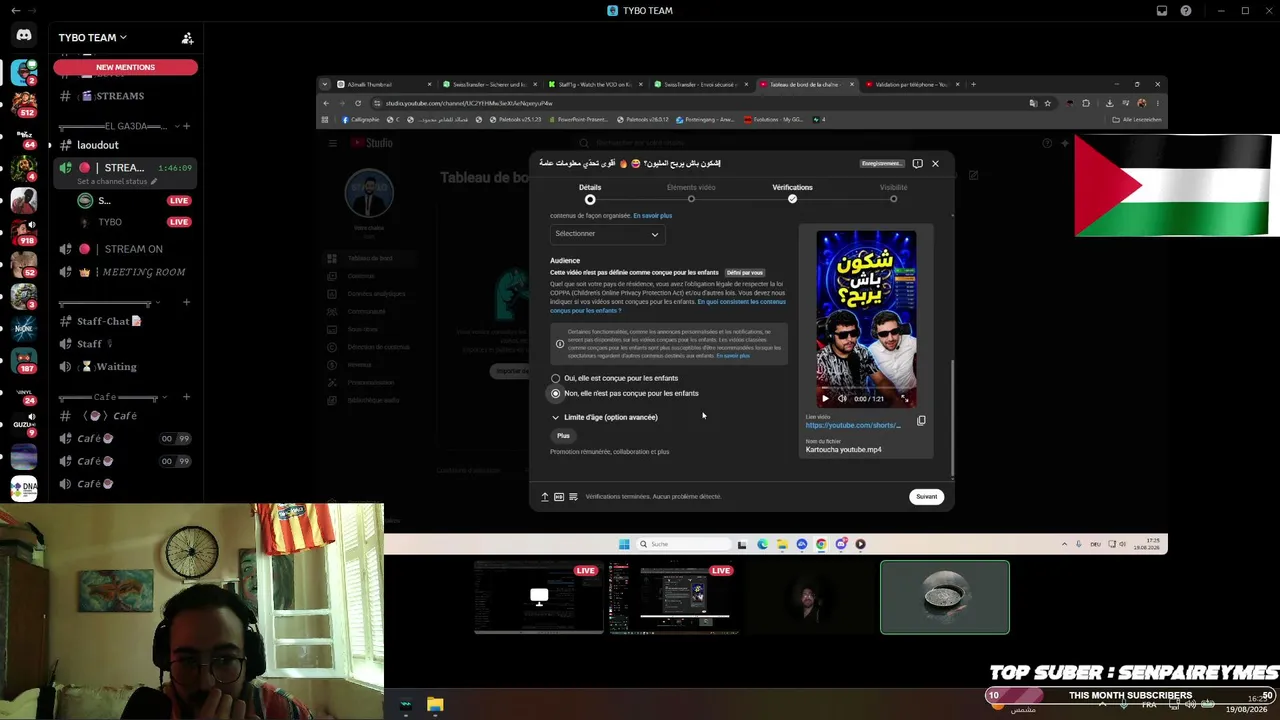Create channel in EL GA3DA category

tap(186, 126)
